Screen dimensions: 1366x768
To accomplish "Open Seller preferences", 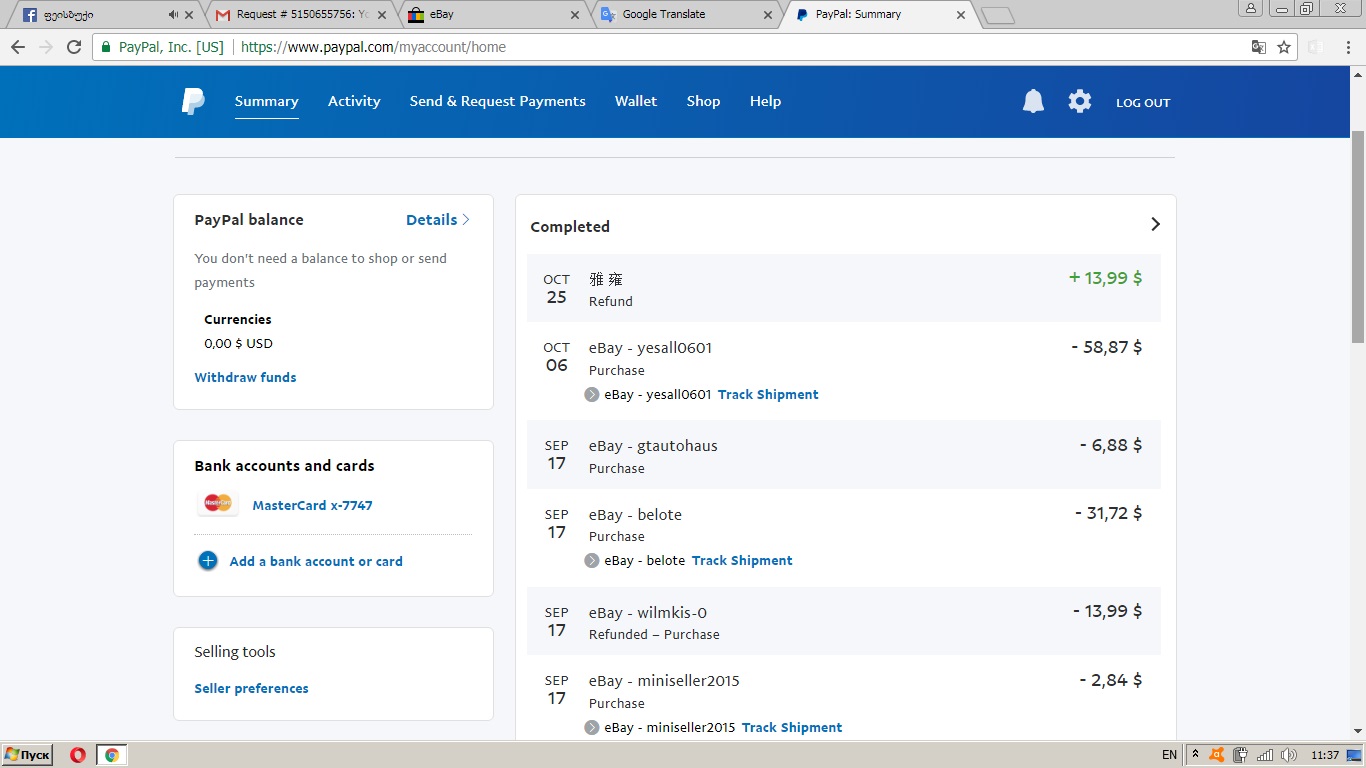I will click(x=251, y=688).
